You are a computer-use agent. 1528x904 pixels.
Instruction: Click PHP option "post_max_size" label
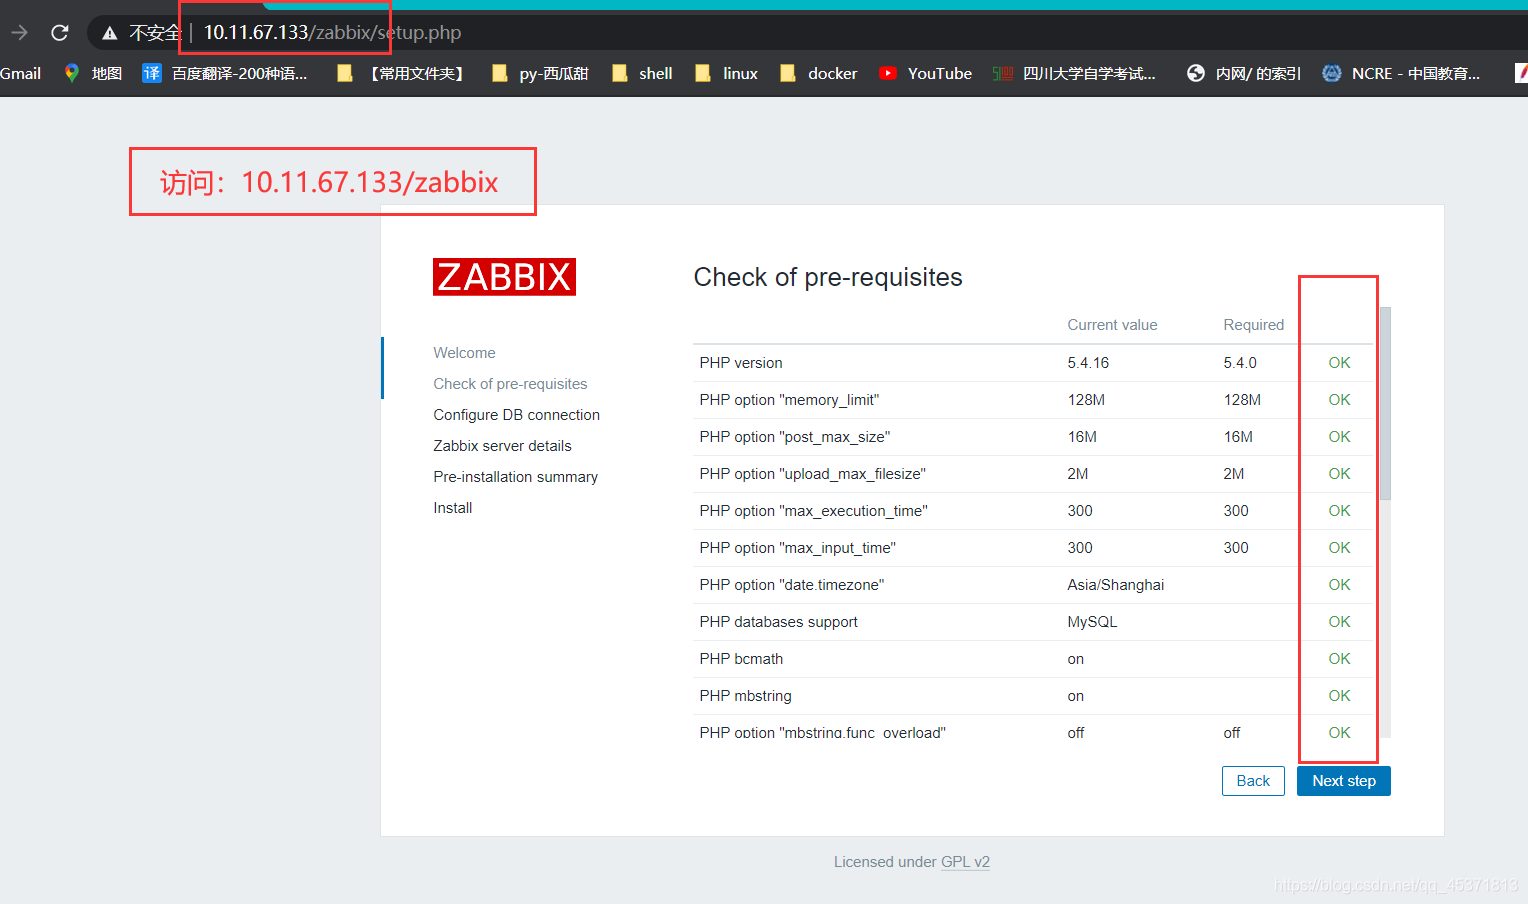(794, 437)
